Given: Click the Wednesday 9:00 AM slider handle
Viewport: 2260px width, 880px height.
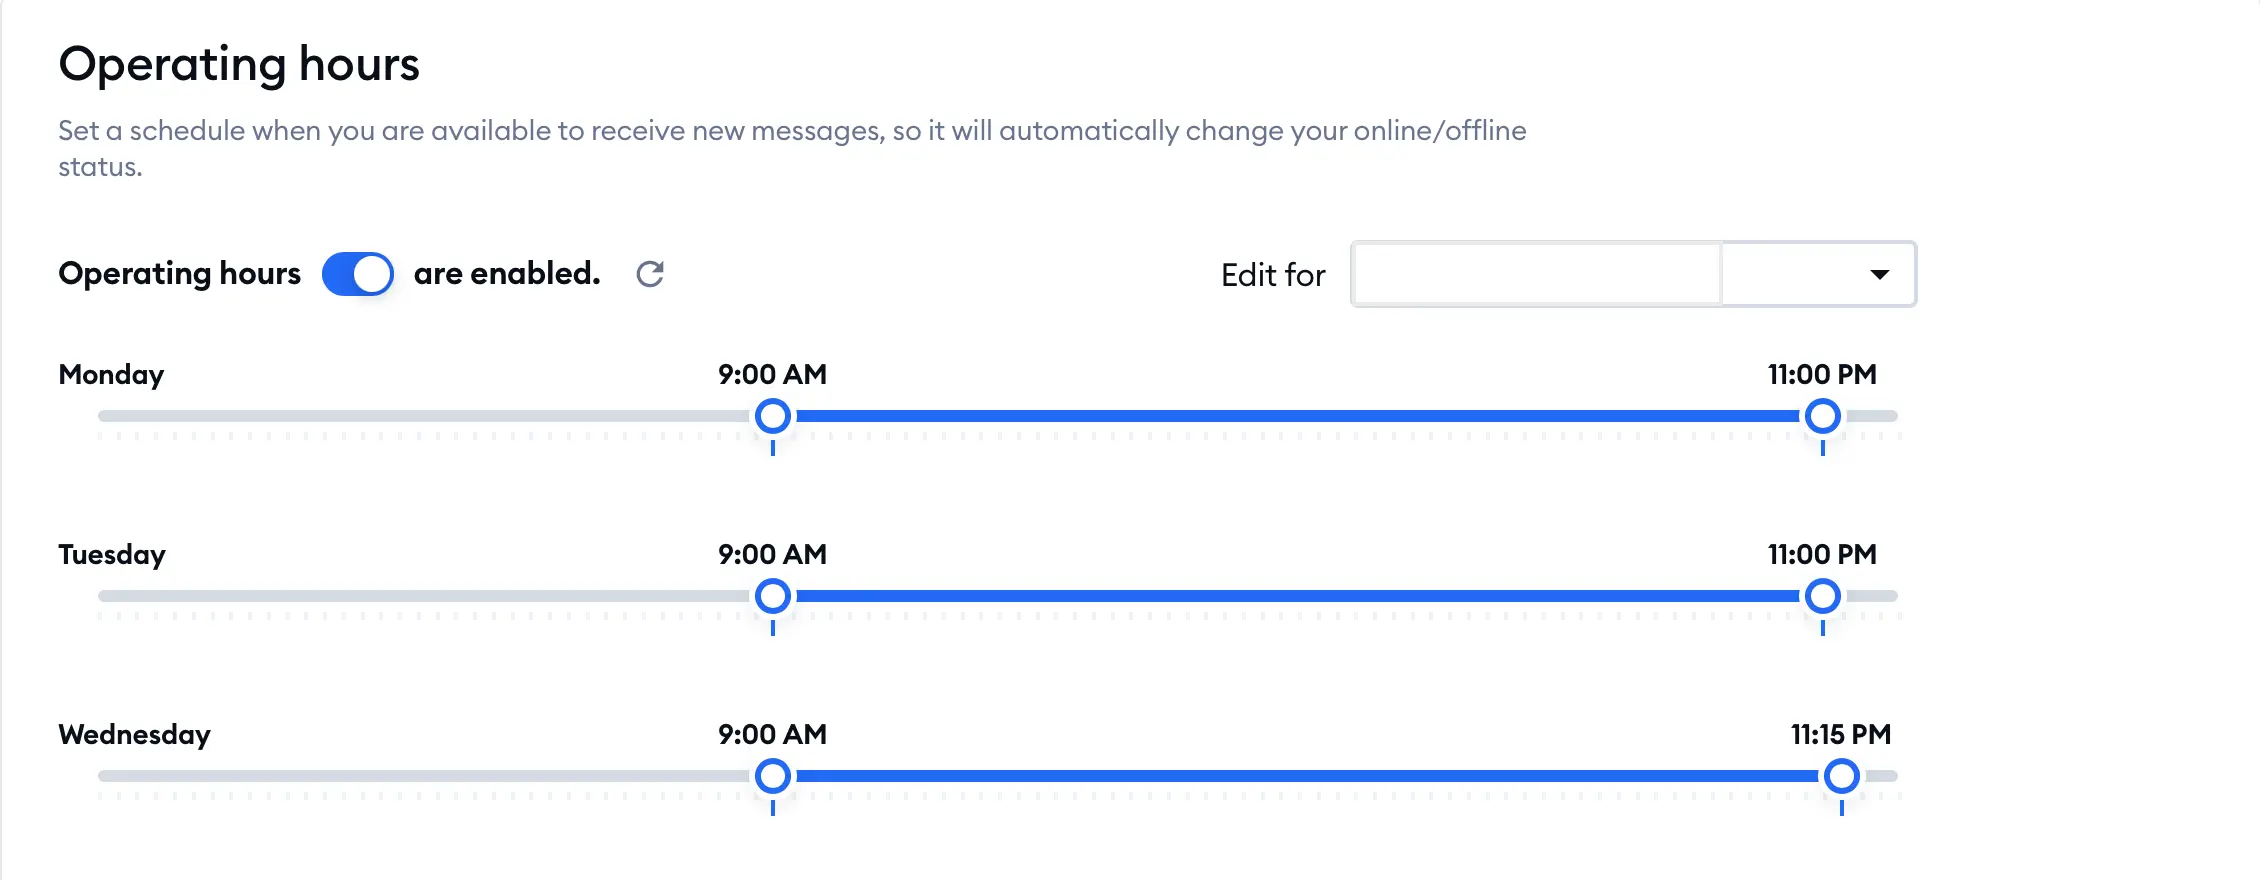Looking at the screenshot, I should pos(773,775).
